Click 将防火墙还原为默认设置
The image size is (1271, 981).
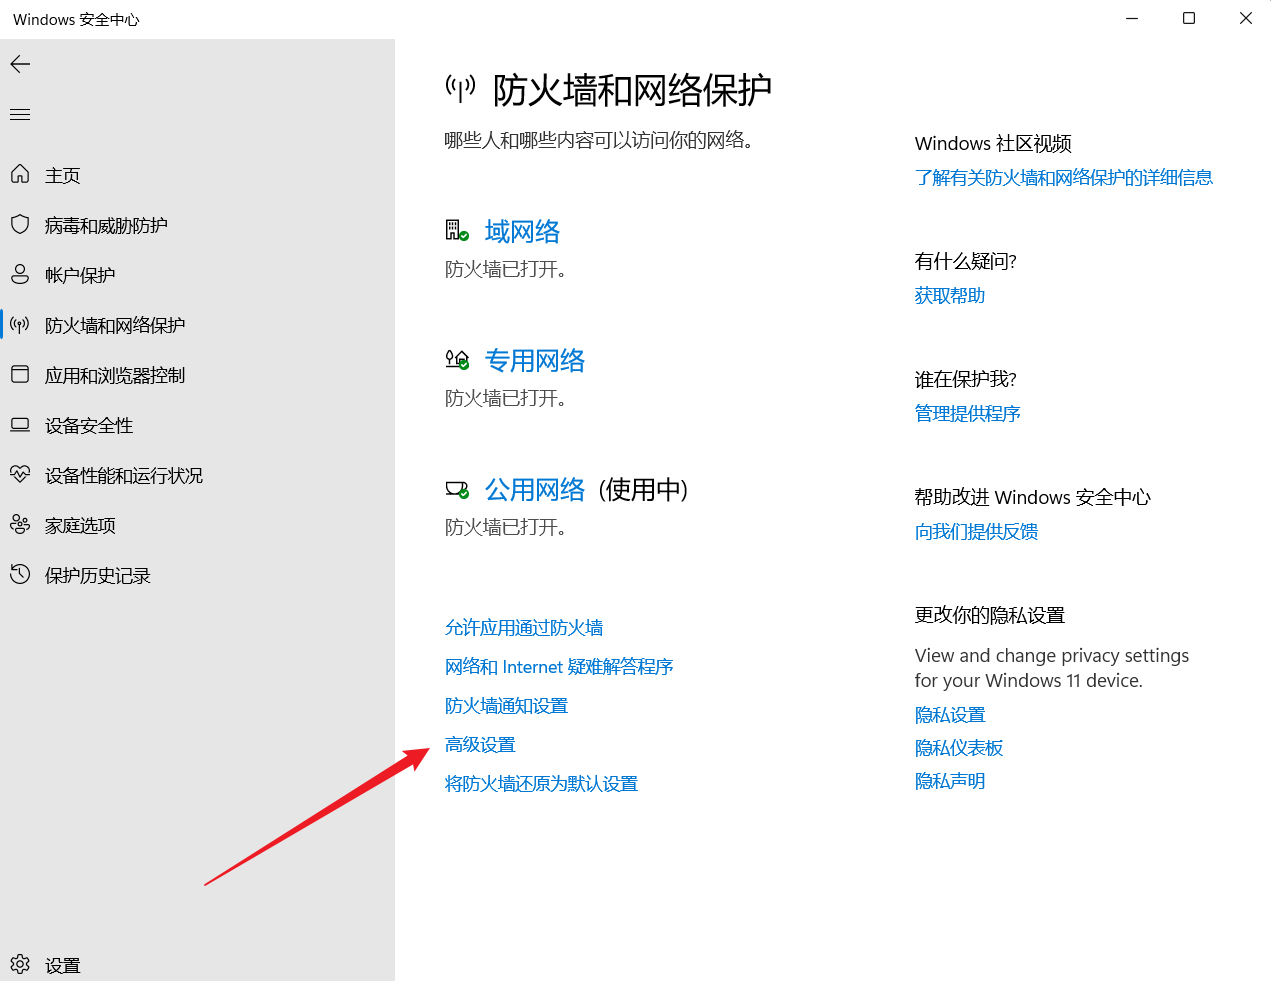pyautogui.click(x=541, y=783)
